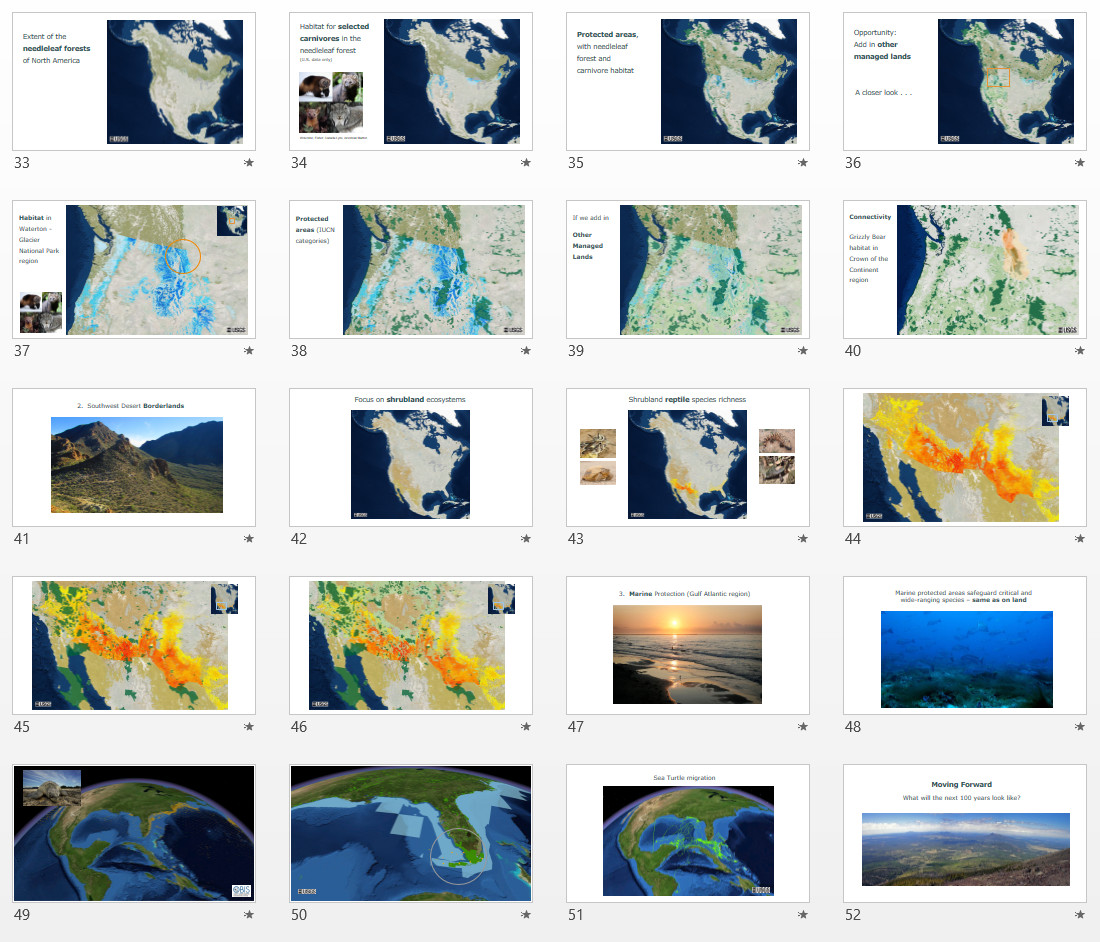Select the 'Extent of the needleleaf forests' slide
This screenshot has width=1100, height=942.
point(134,81)
